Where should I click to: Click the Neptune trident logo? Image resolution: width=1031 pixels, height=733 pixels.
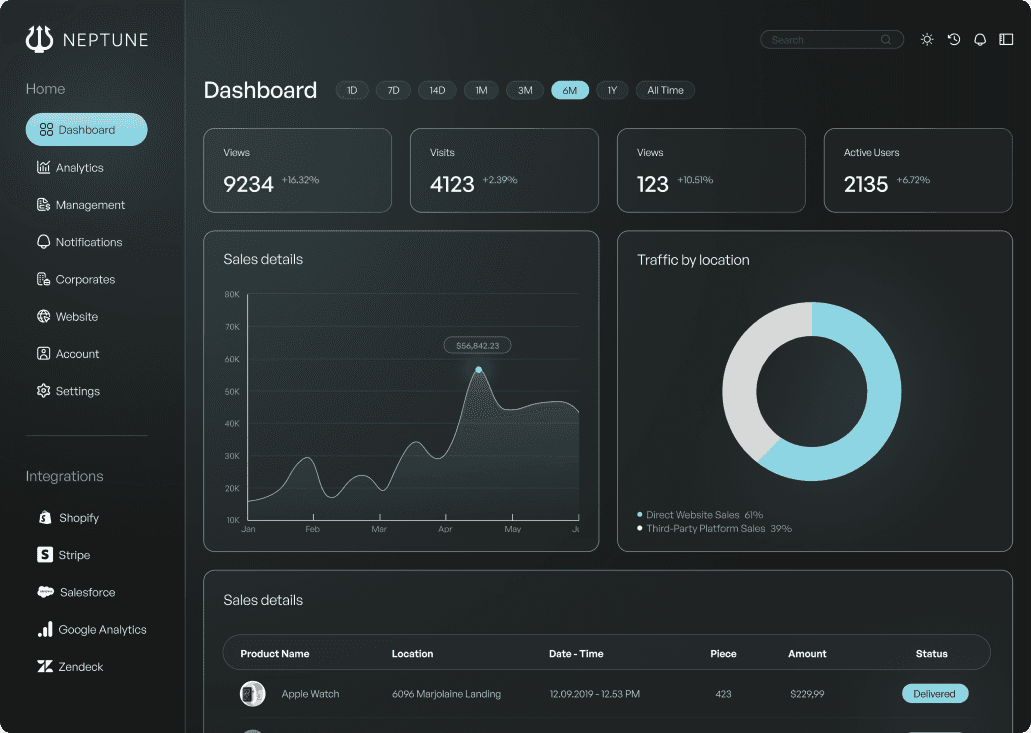click(39, 39)
